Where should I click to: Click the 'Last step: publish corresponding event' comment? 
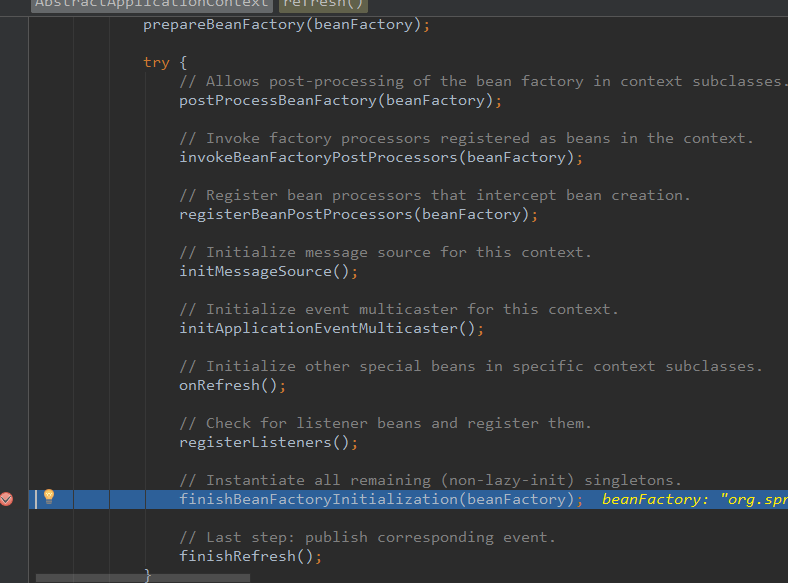pyautogui.click(x=366, y=537)
